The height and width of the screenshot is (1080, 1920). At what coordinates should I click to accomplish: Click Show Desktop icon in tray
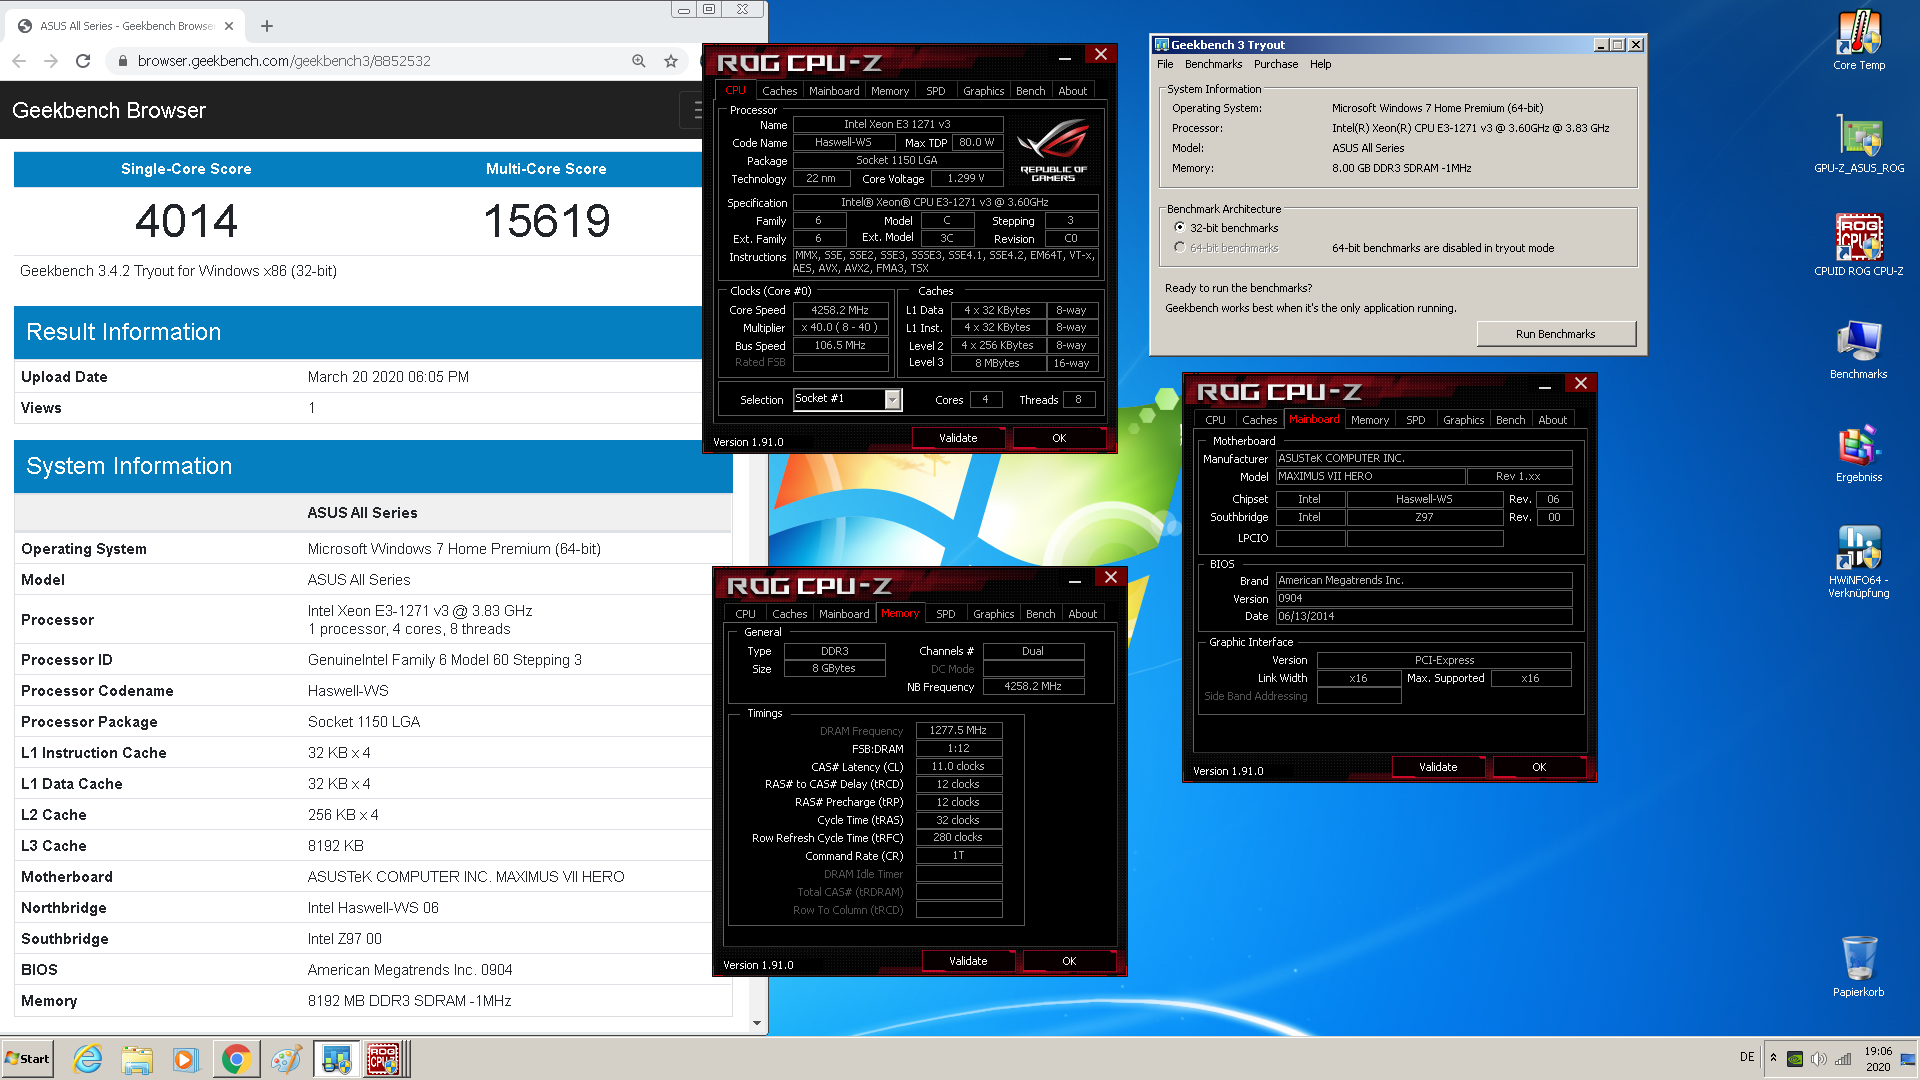pyautogui.click(x=1908, y=1059)
